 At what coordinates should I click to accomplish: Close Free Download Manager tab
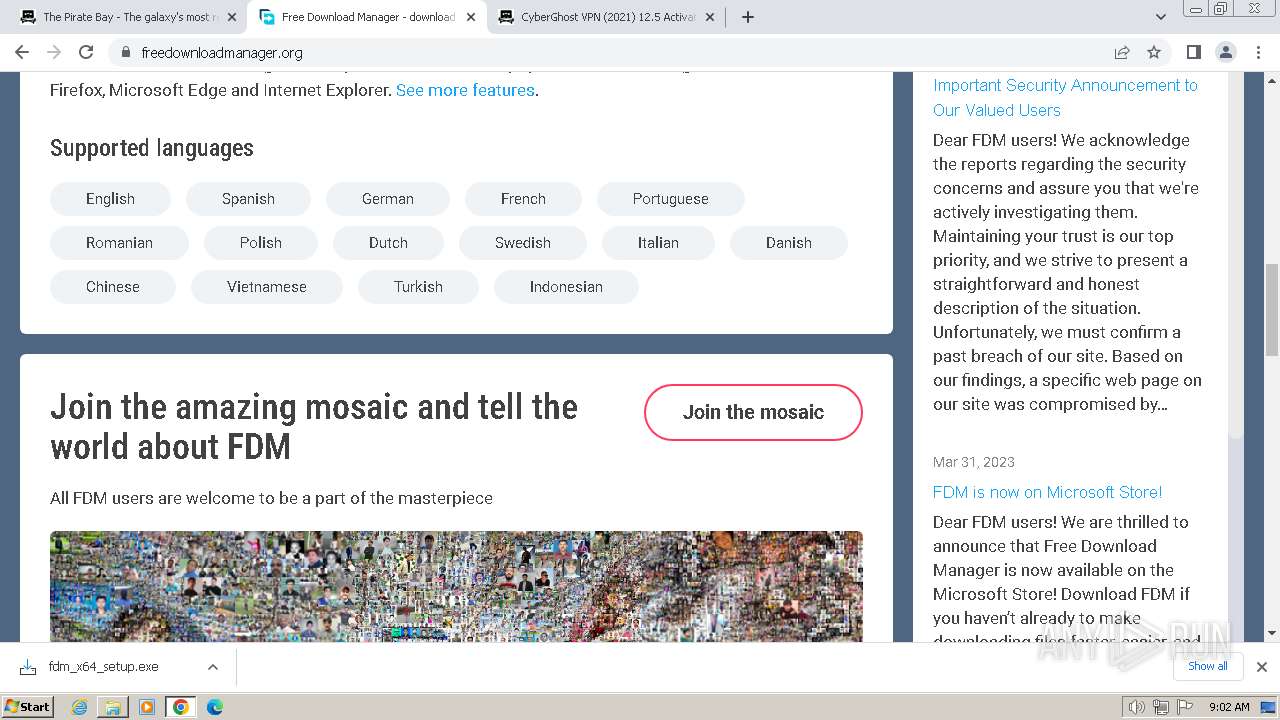point(471,17)
